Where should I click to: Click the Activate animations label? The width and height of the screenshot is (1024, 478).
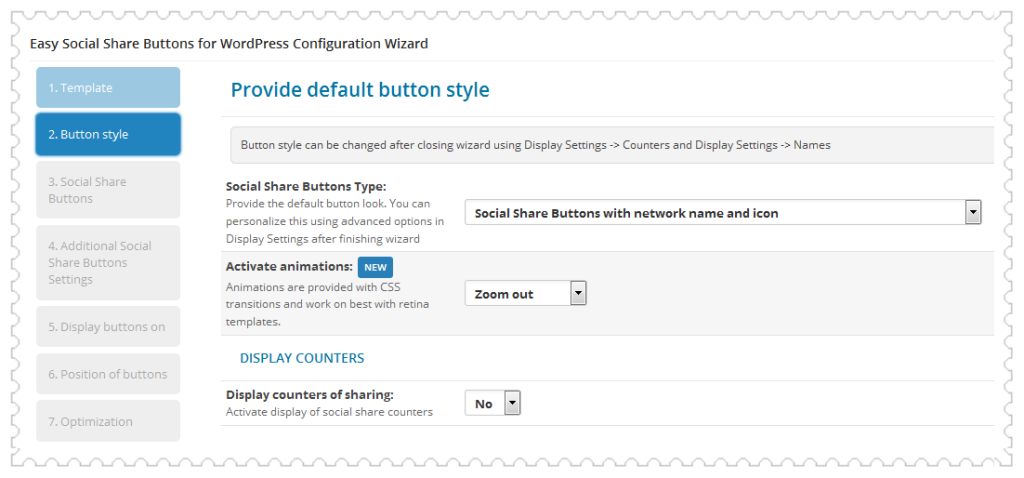click(289, 266)
